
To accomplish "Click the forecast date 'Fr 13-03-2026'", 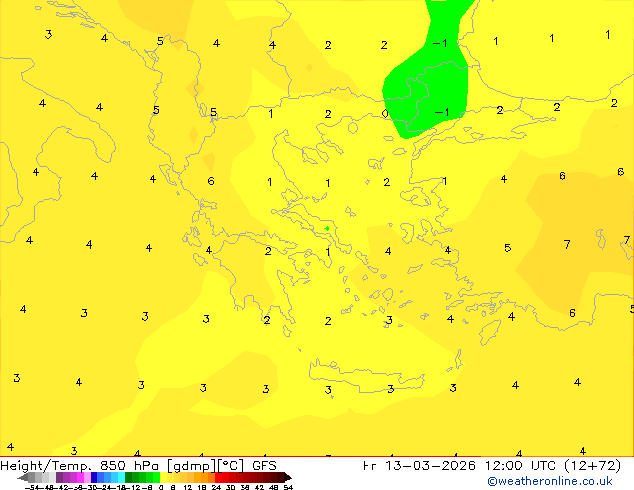I will pos(419,466).
